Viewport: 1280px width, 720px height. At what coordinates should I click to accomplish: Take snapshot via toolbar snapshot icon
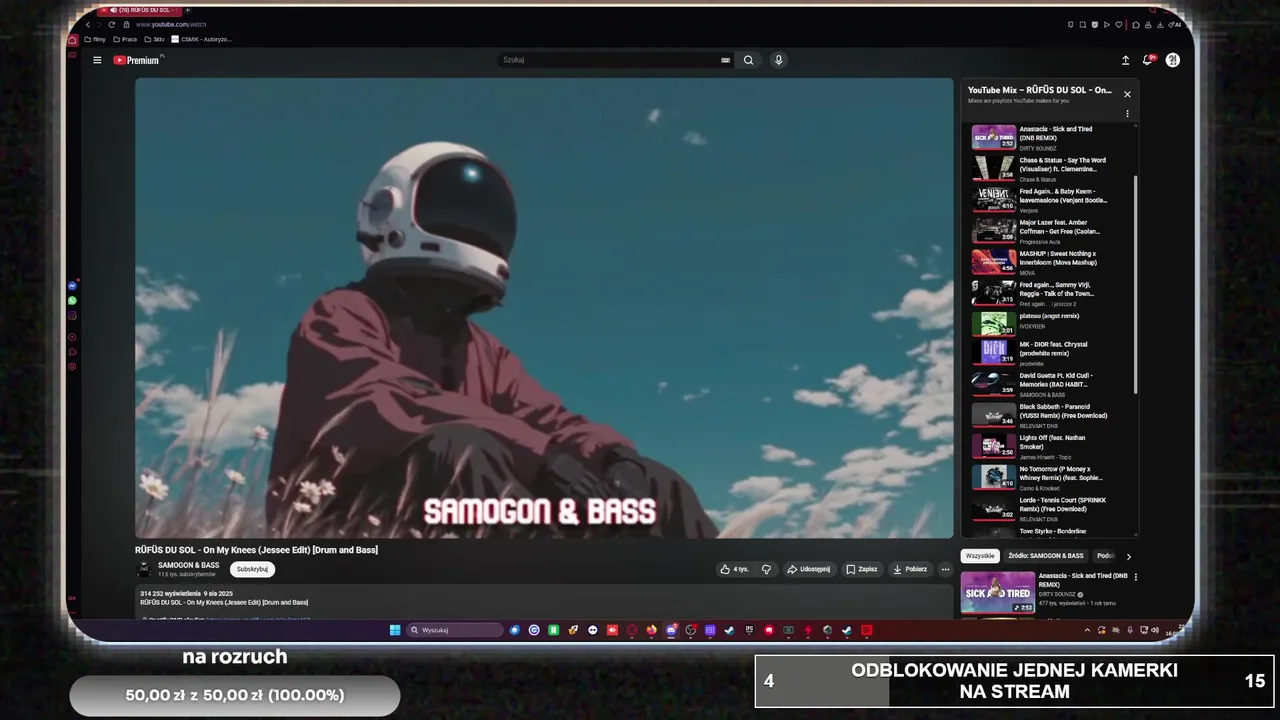[x=1083, y=25]
